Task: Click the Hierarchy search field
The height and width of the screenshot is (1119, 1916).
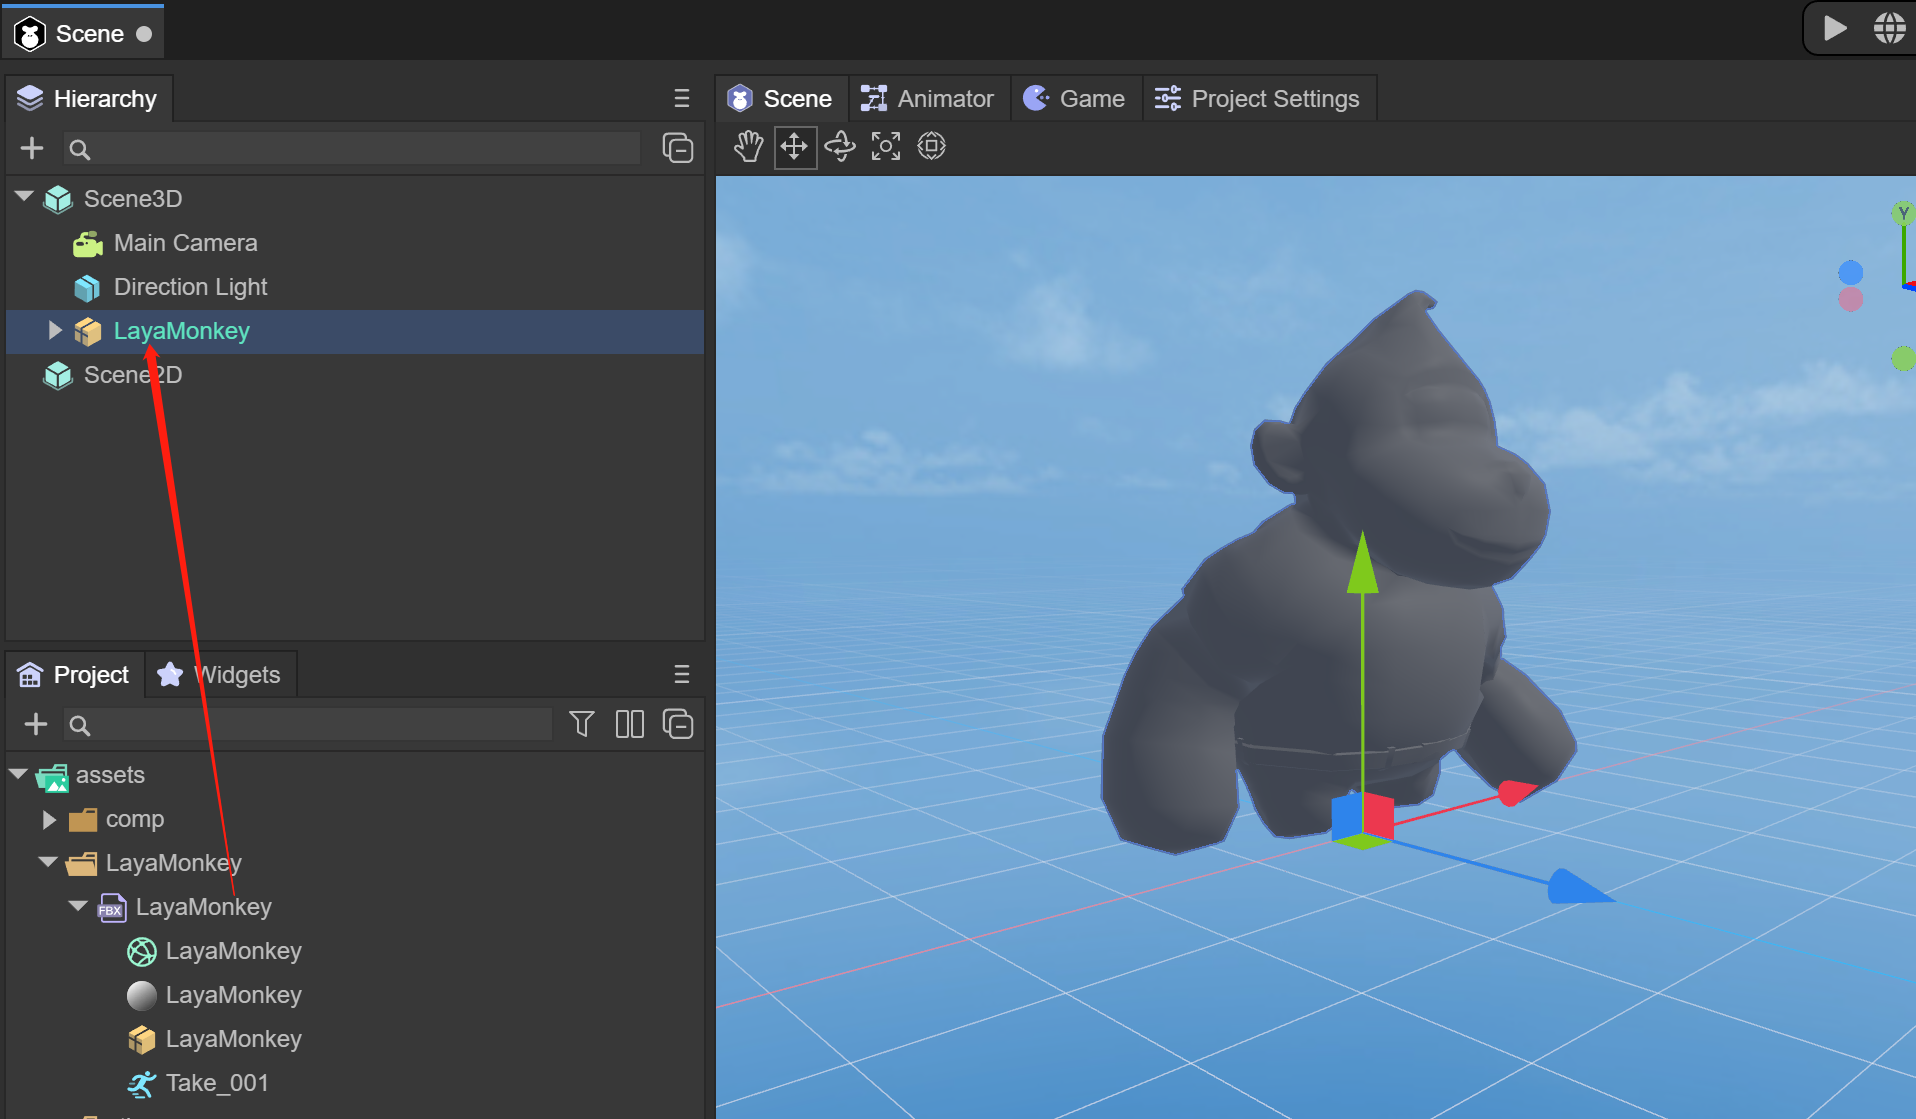Action: [x=350, y=149]
